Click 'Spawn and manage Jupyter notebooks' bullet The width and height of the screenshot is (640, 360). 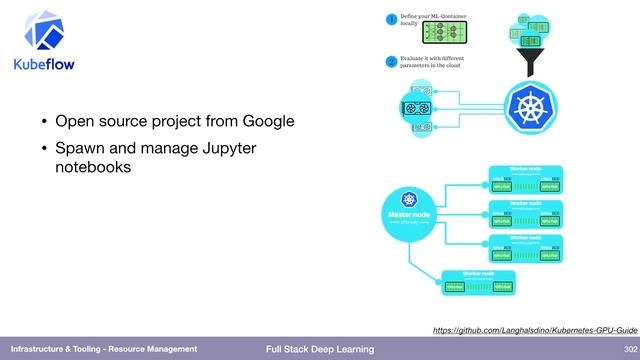click(156, 158)
